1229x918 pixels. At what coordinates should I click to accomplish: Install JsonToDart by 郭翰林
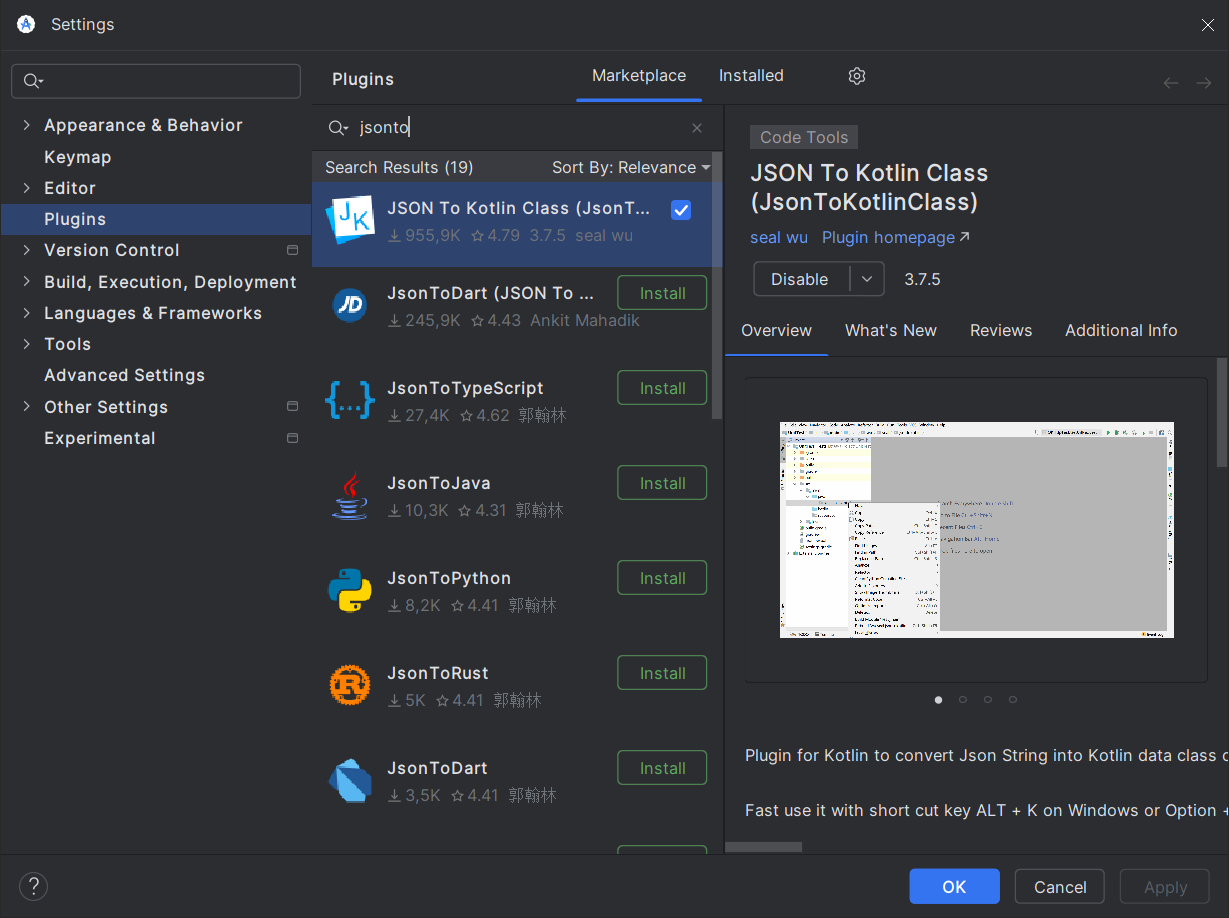coord(662,768)
